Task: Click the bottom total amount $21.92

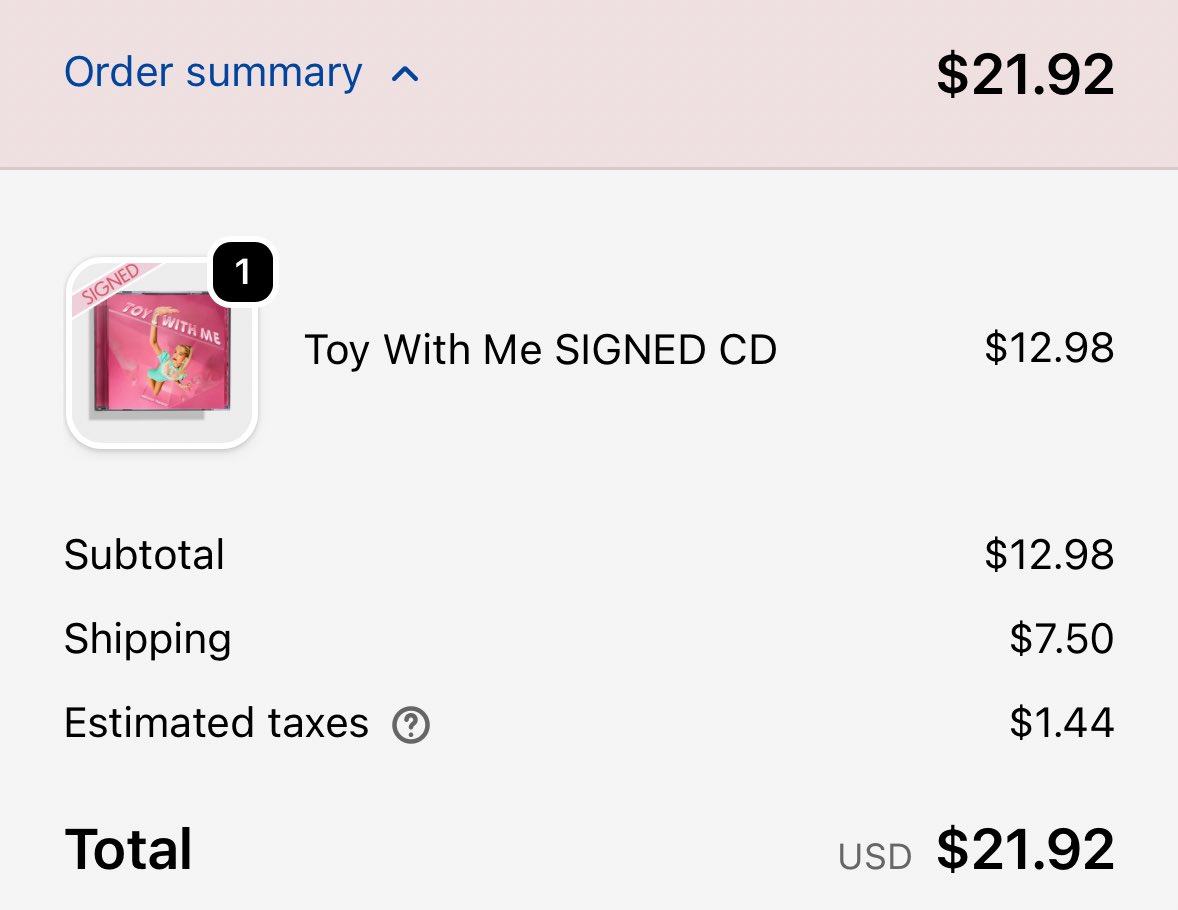Action: coord(1025,850)
